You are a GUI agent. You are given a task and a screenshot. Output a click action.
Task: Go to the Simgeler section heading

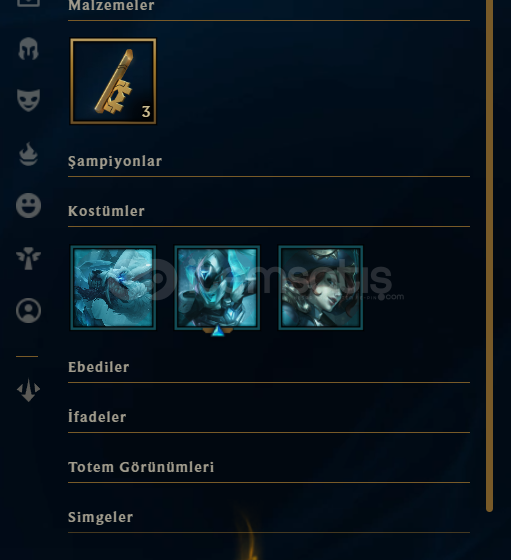(x=100, y=517)
